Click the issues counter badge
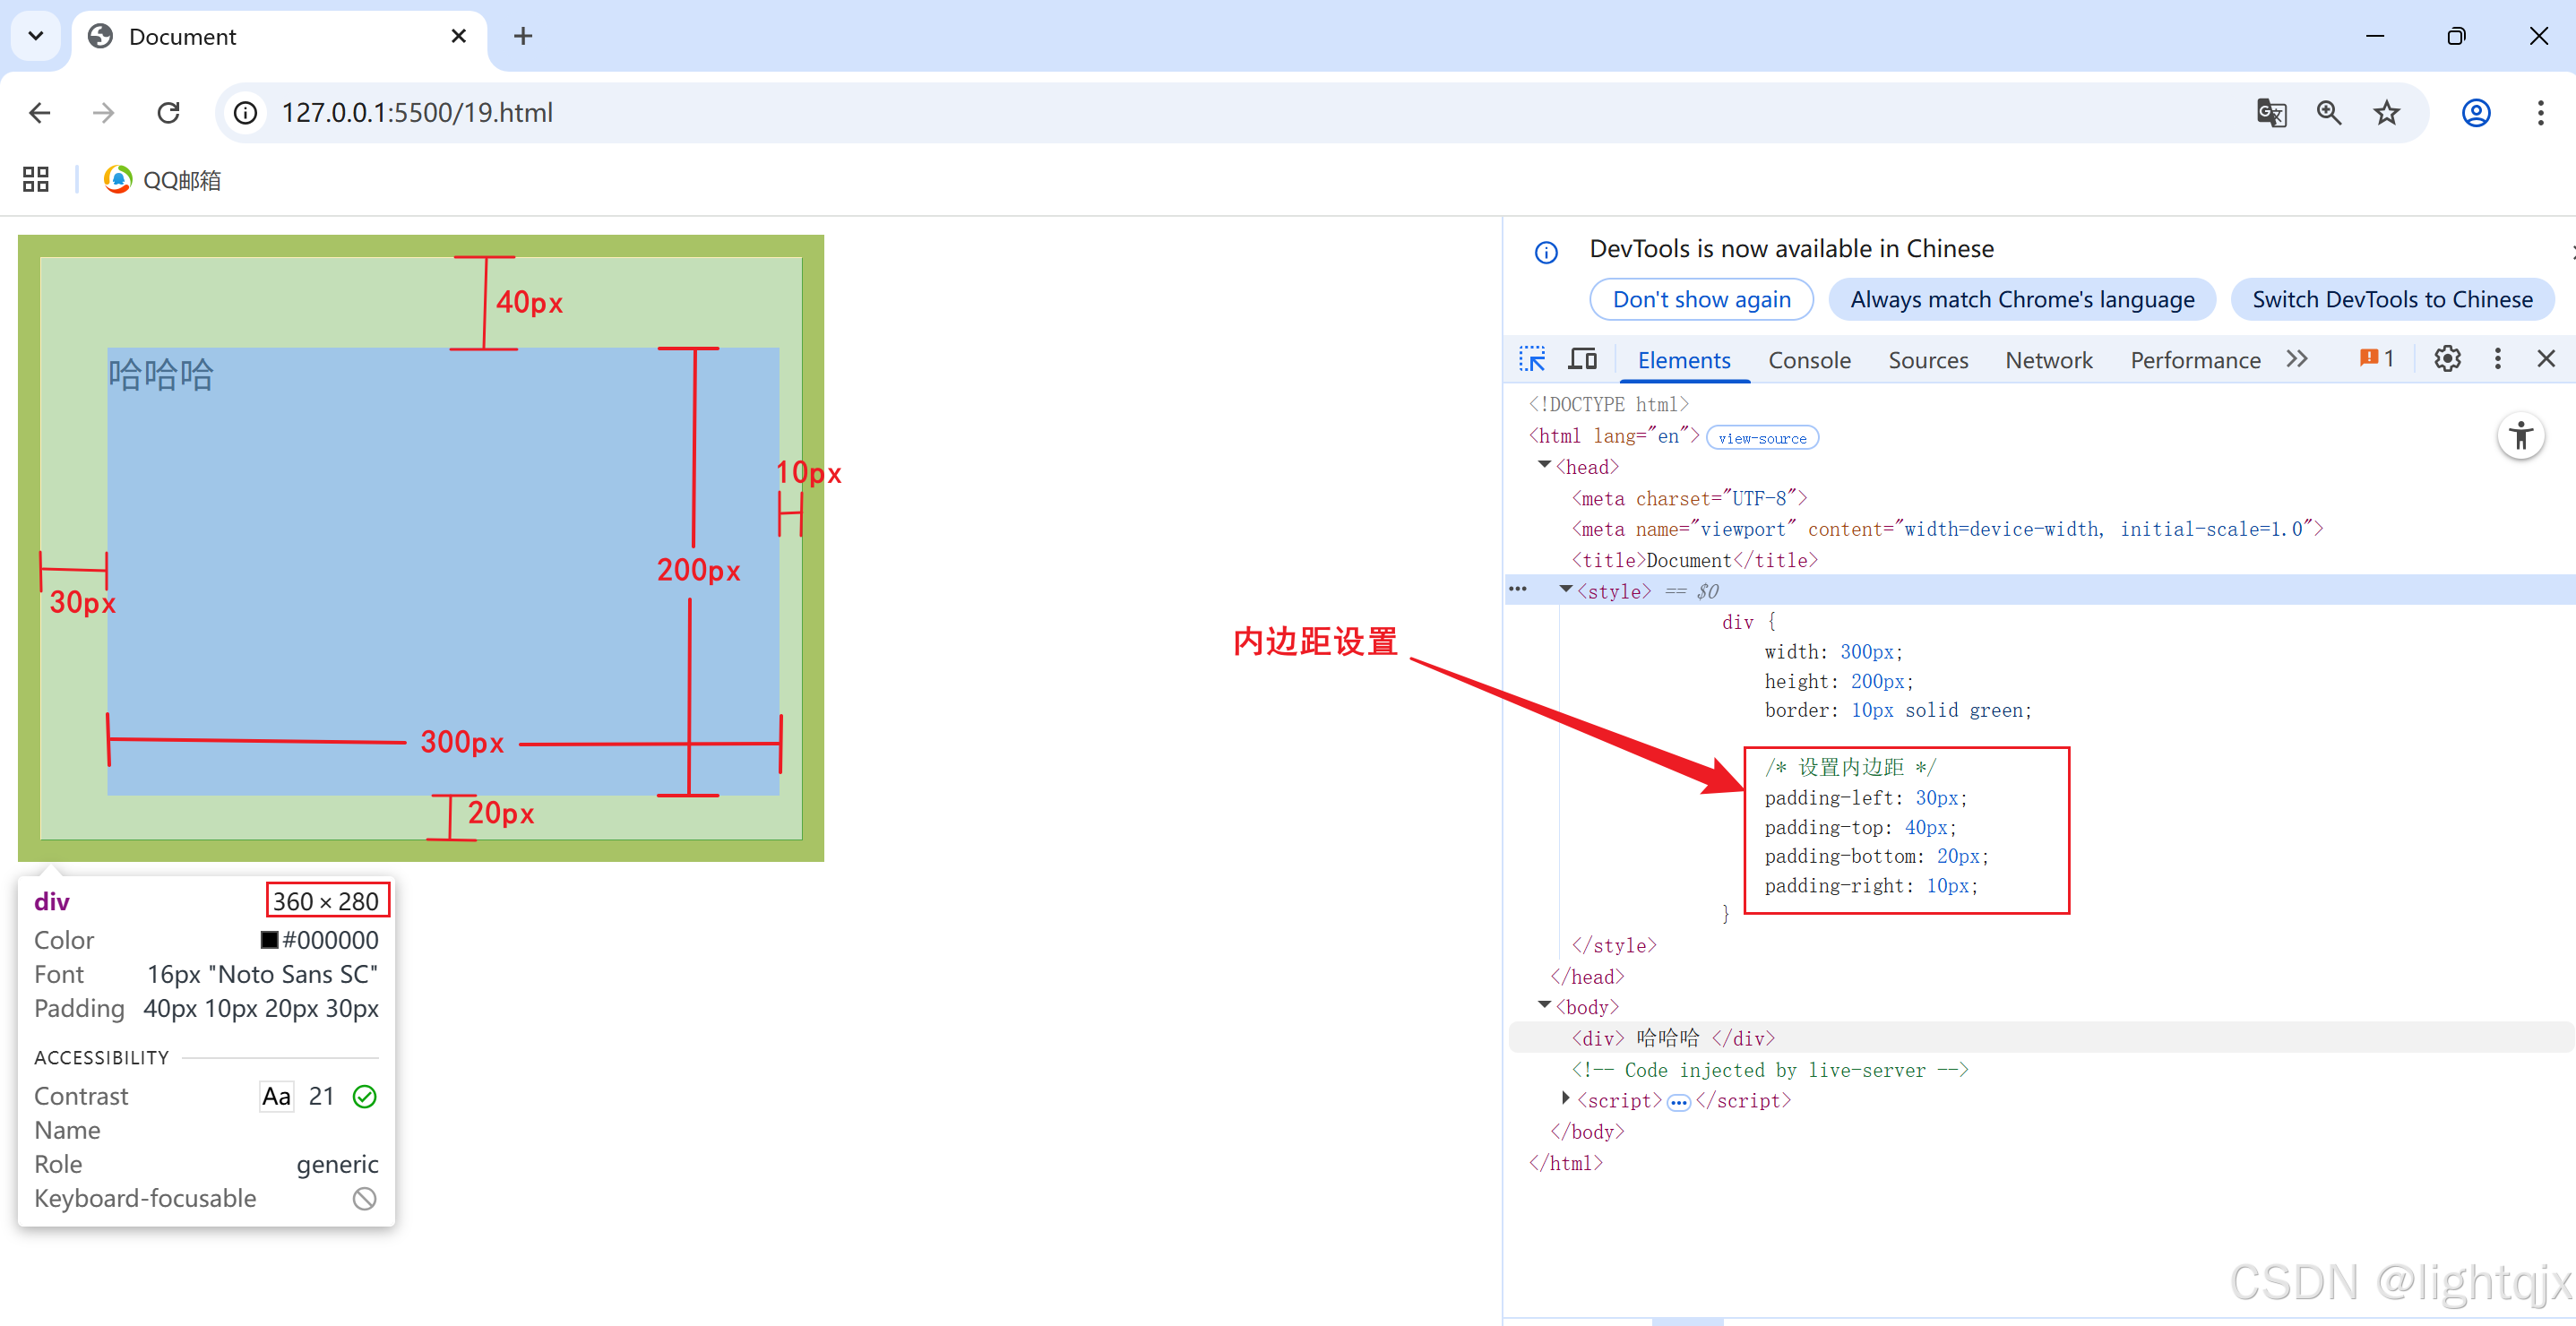 2377,359
